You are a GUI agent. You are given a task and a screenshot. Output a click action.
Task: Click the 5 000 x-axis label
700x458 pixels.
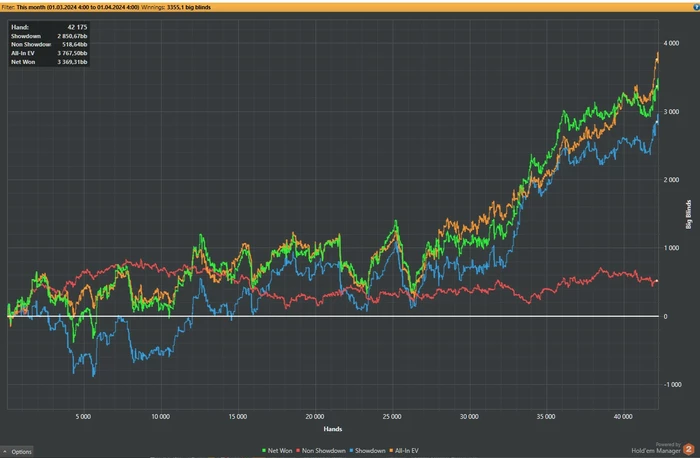pyautogui.click(x=83, y=416)
